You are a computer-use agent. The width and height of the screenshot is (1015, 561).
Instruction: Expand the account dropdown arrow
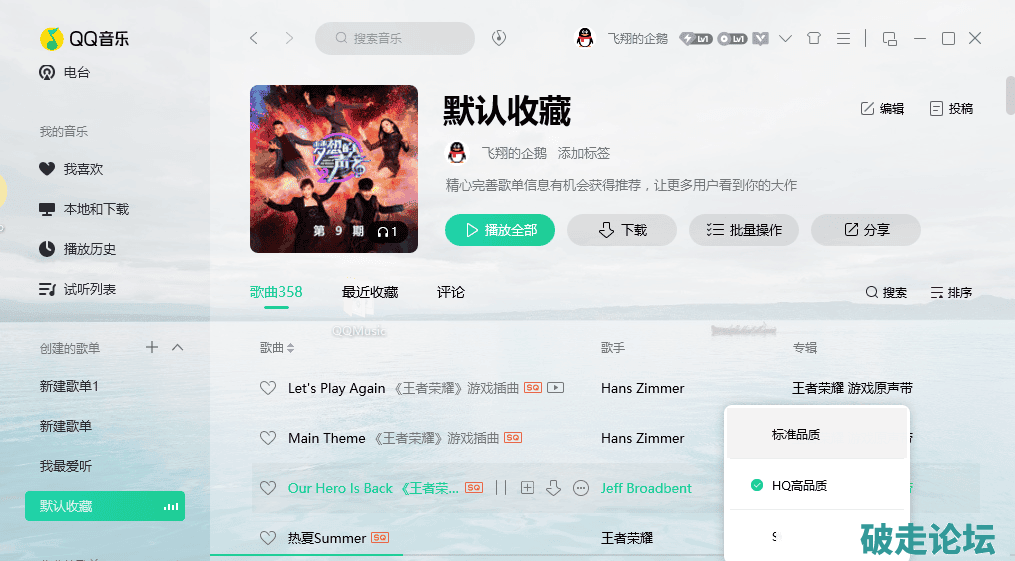coord(785,39)
